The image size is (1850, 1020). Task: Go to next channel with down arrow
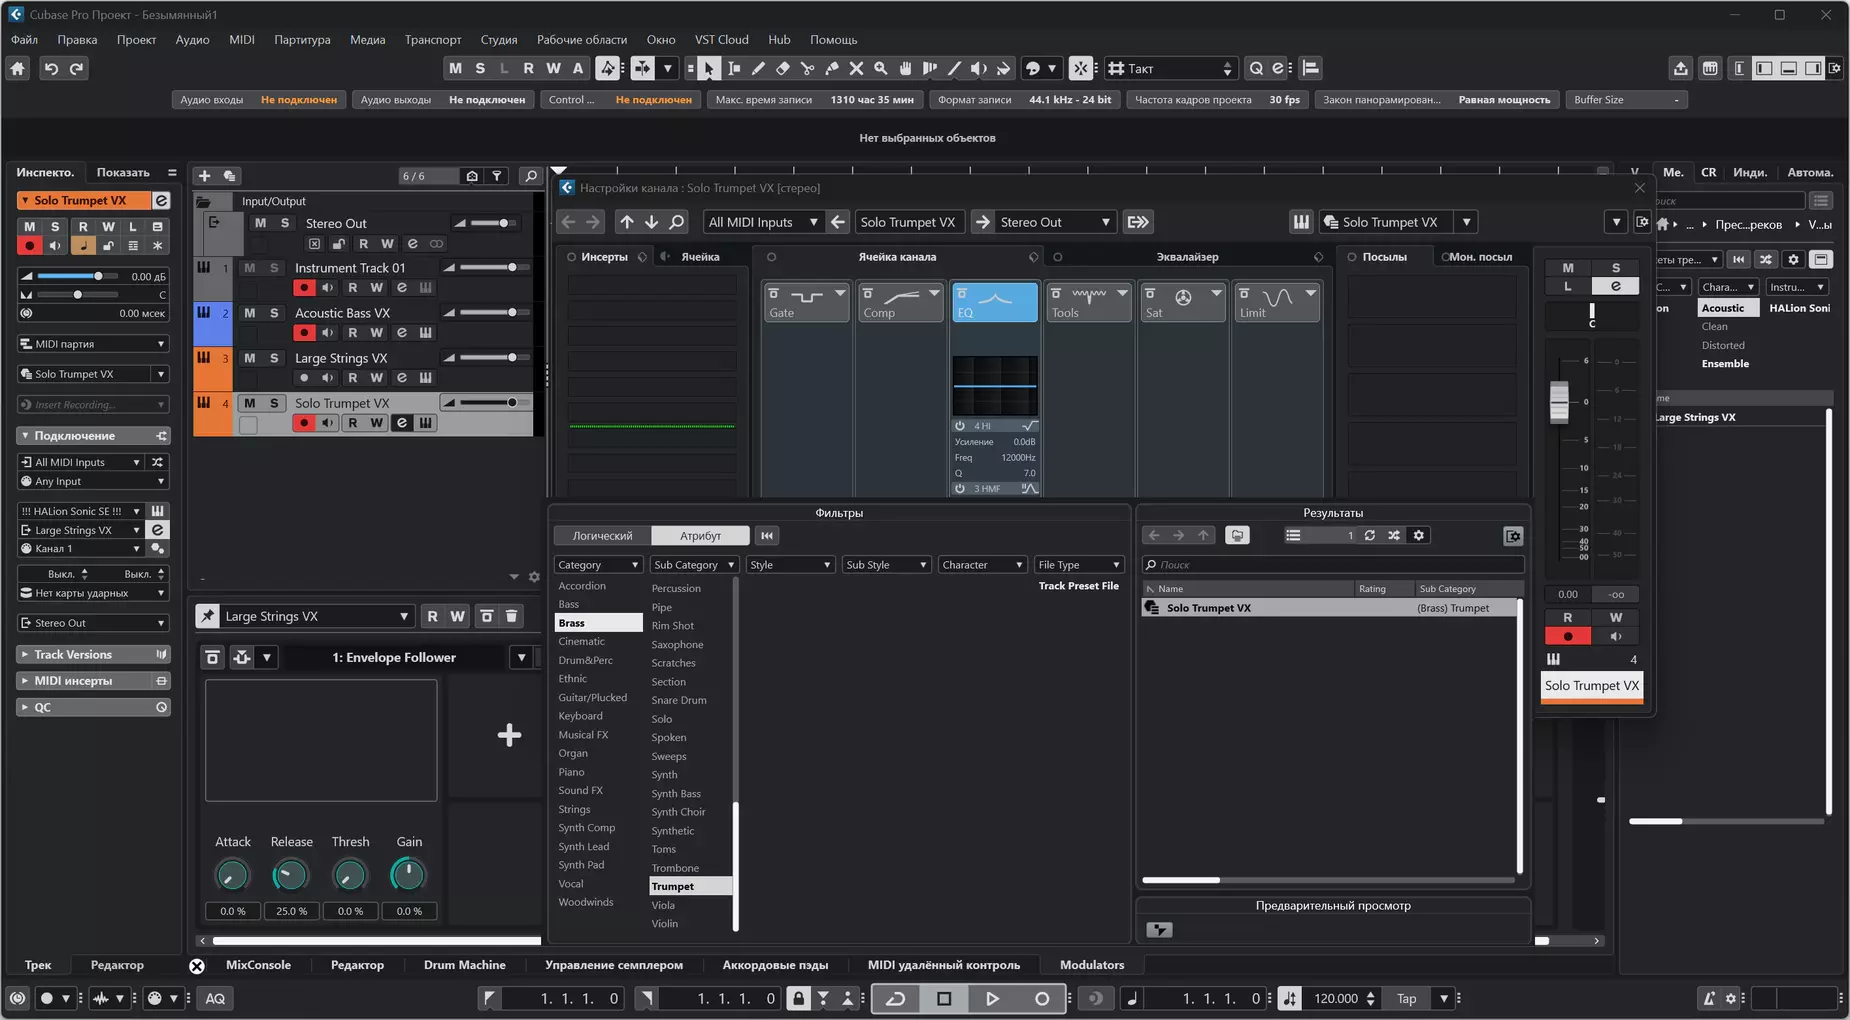(652, 222)
